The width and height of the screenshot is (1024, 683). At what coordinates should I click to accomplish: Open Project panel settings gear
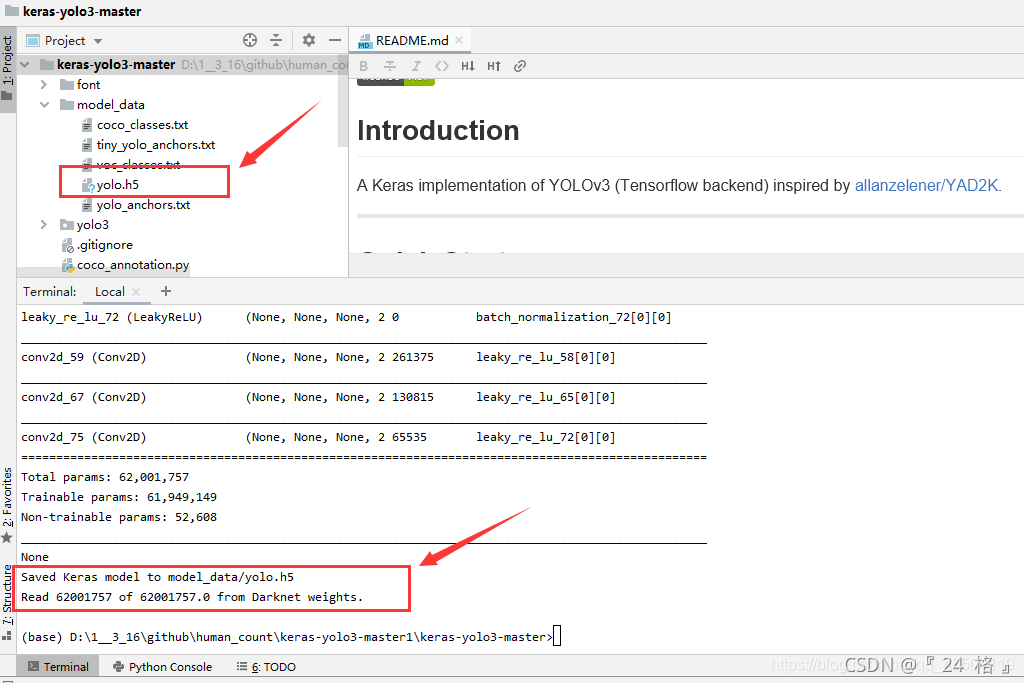[x=309, y=40]
